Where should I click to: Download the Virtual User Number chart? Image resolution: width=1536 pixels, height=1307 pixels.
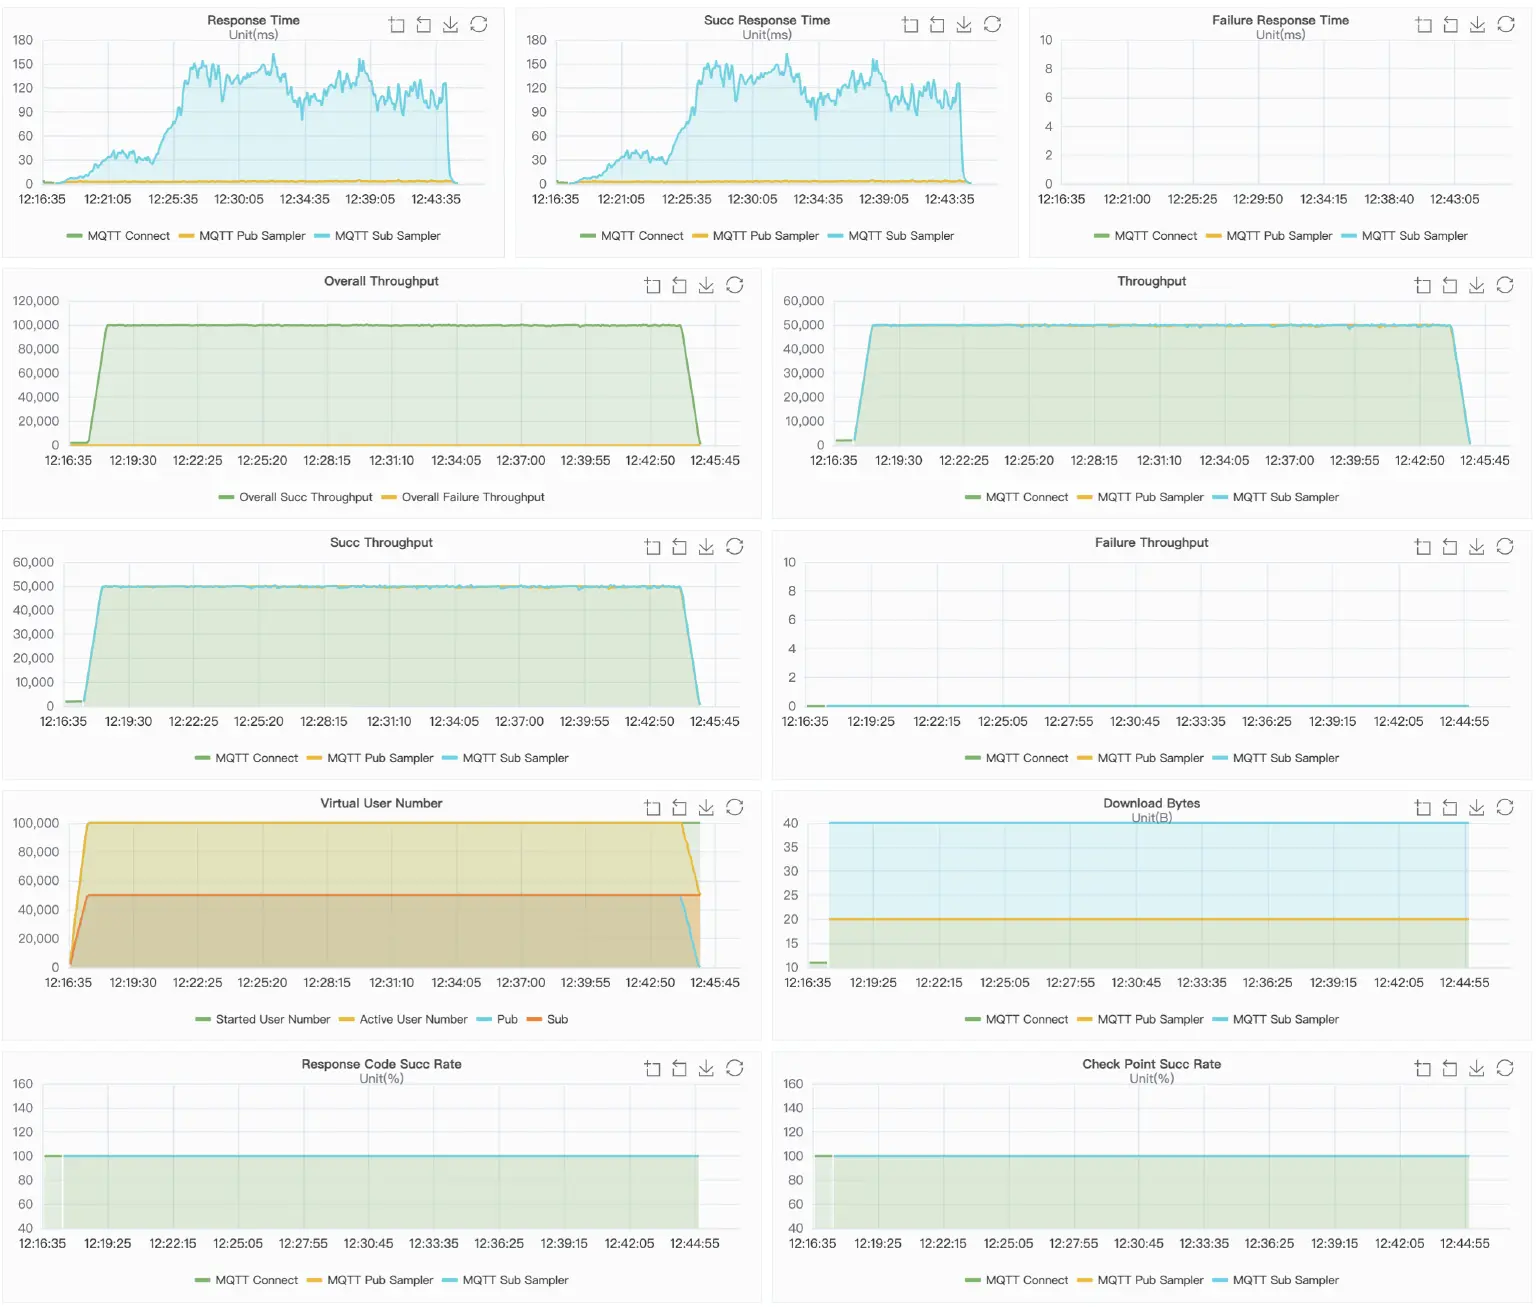706,807
